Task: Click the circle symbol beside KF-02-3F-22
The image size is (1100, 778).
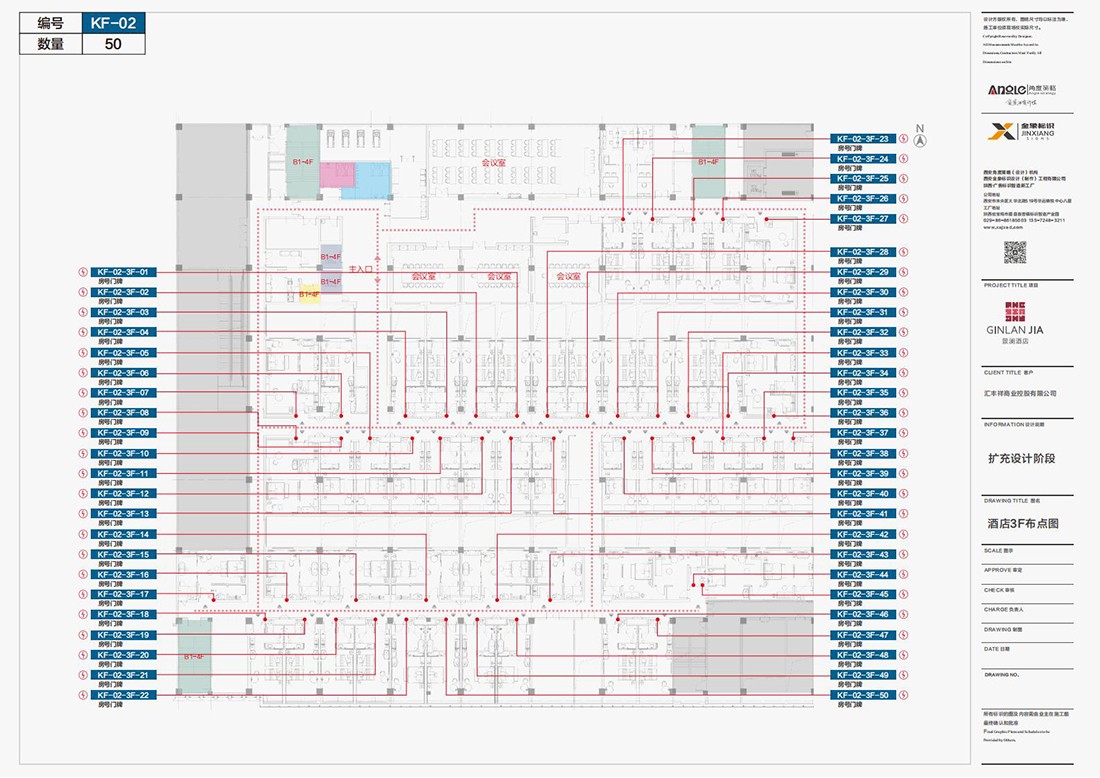Action: tap(84, 695)
